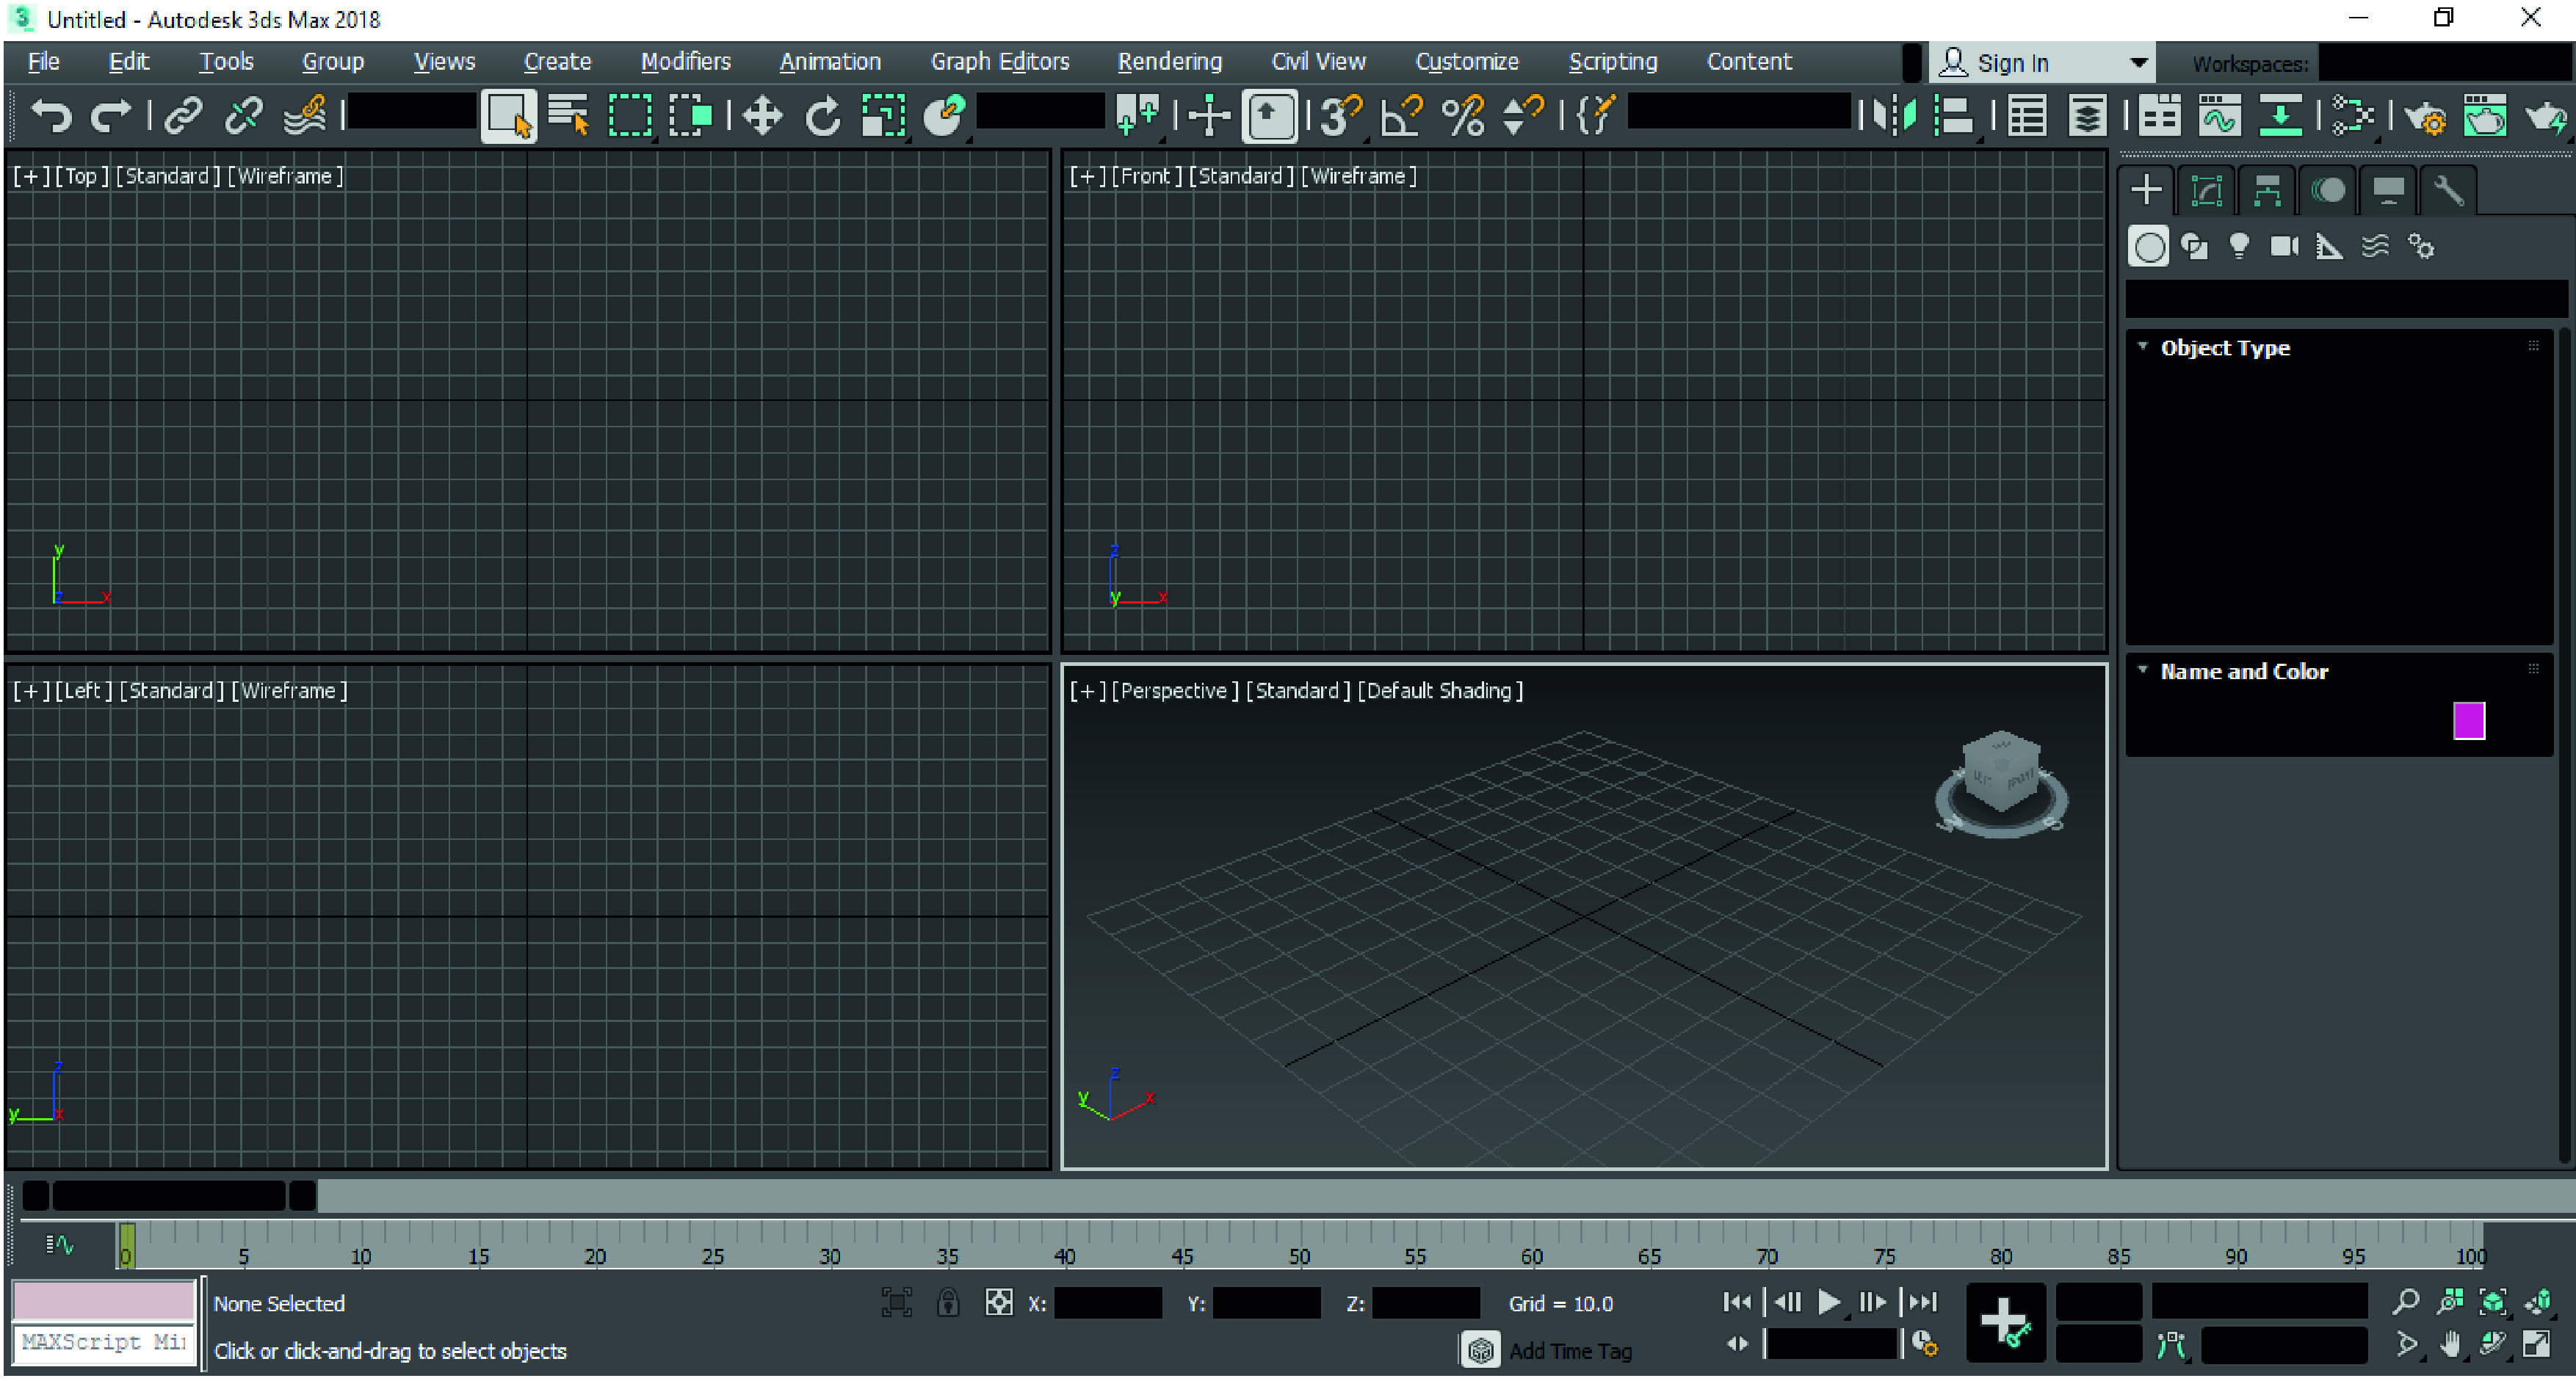Click the Perspective viewport label

coord(1174,690)
